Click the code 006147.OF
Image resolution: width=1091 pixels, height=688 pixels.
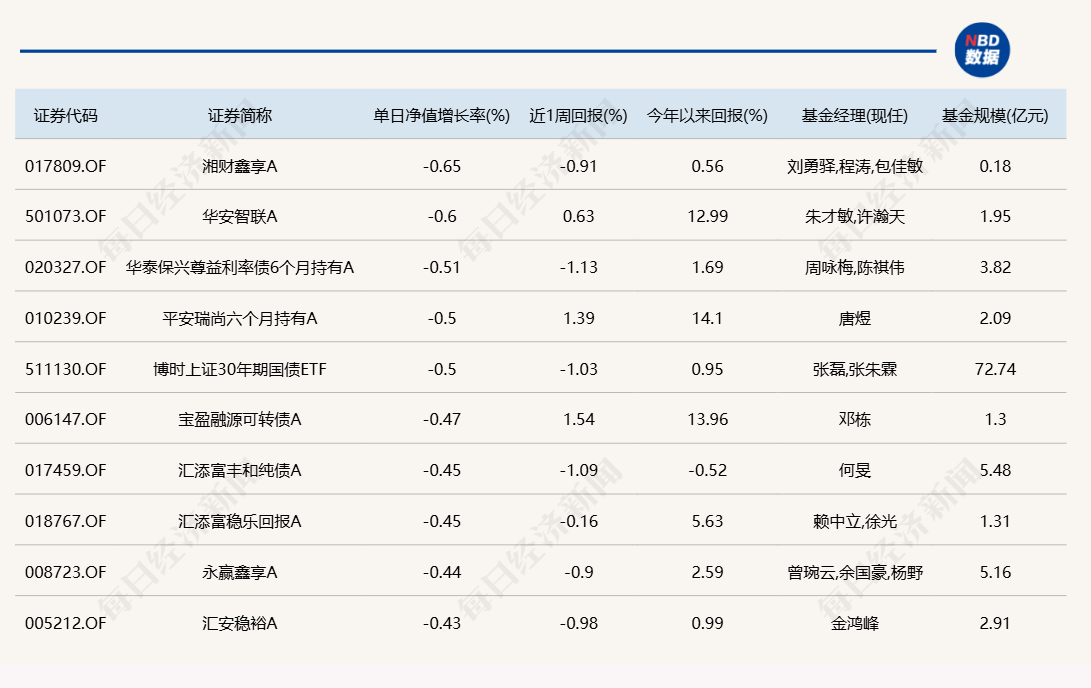pos(65,419)
